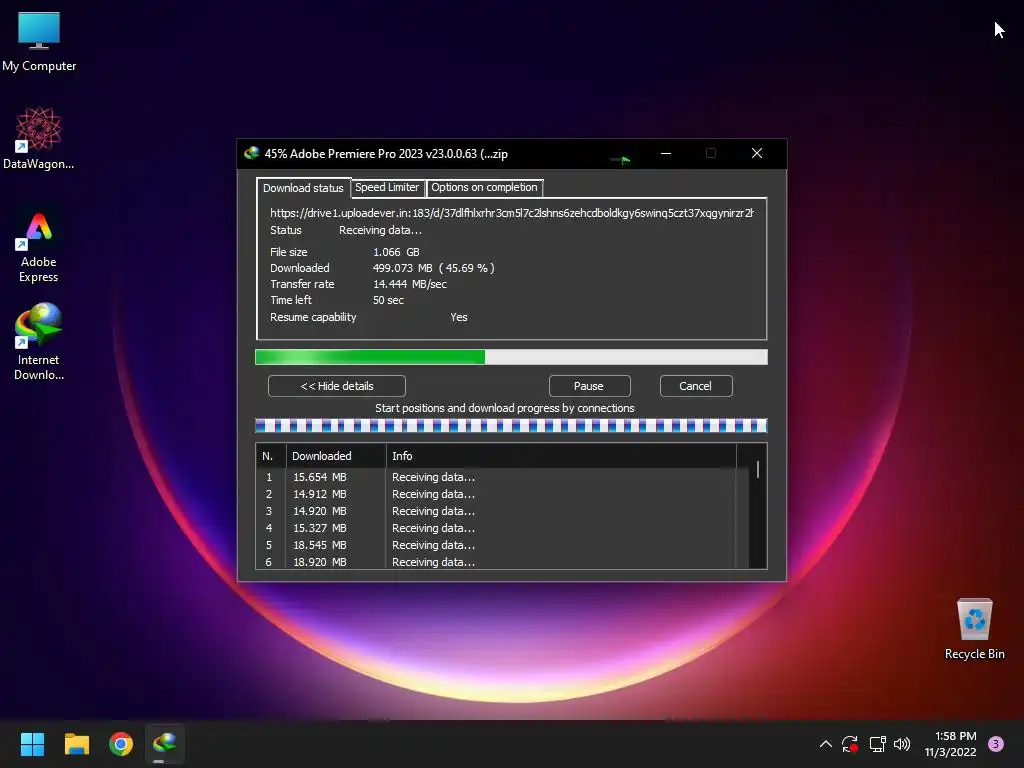
Task: Switch to the Speed Limiter tab
Action: pos(387,187)
